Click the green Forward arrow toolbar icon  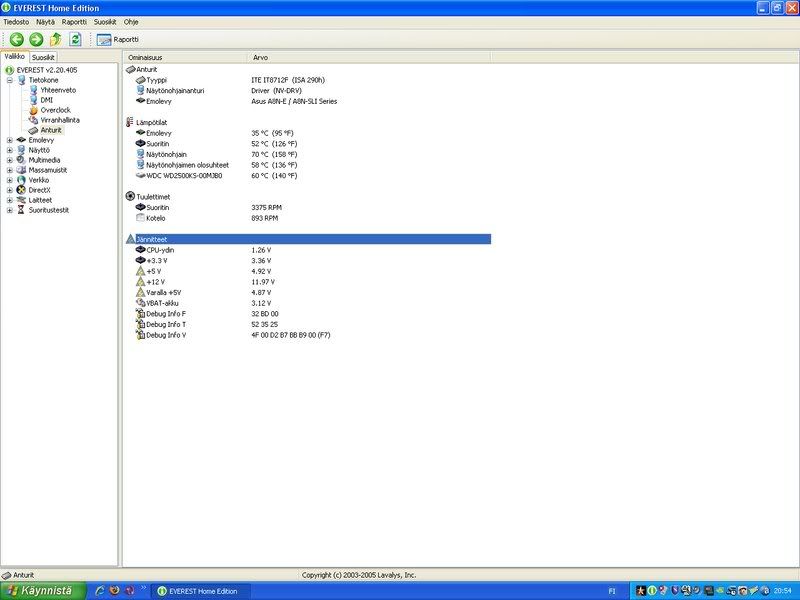(x=36, y=39)
